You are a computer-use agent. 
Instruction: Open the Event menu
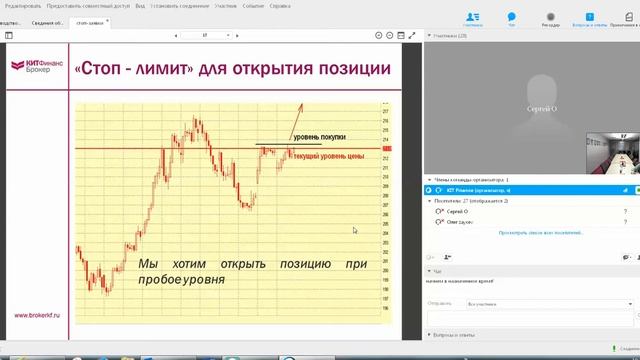pos(253,6)
